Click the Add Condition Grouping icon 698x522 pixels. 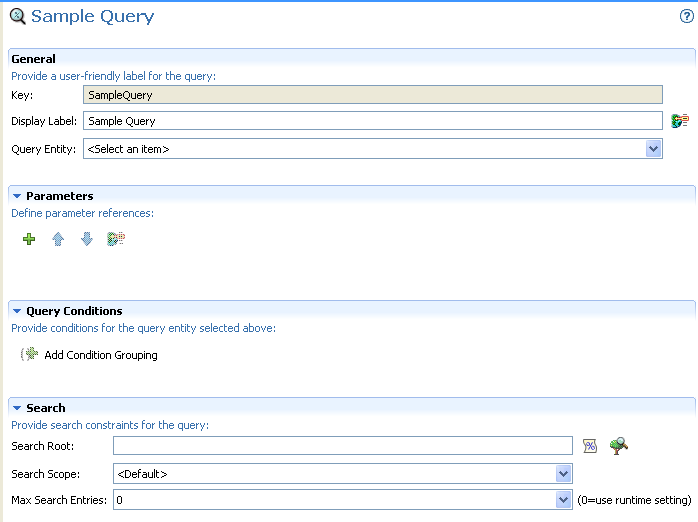coord(30,354)
